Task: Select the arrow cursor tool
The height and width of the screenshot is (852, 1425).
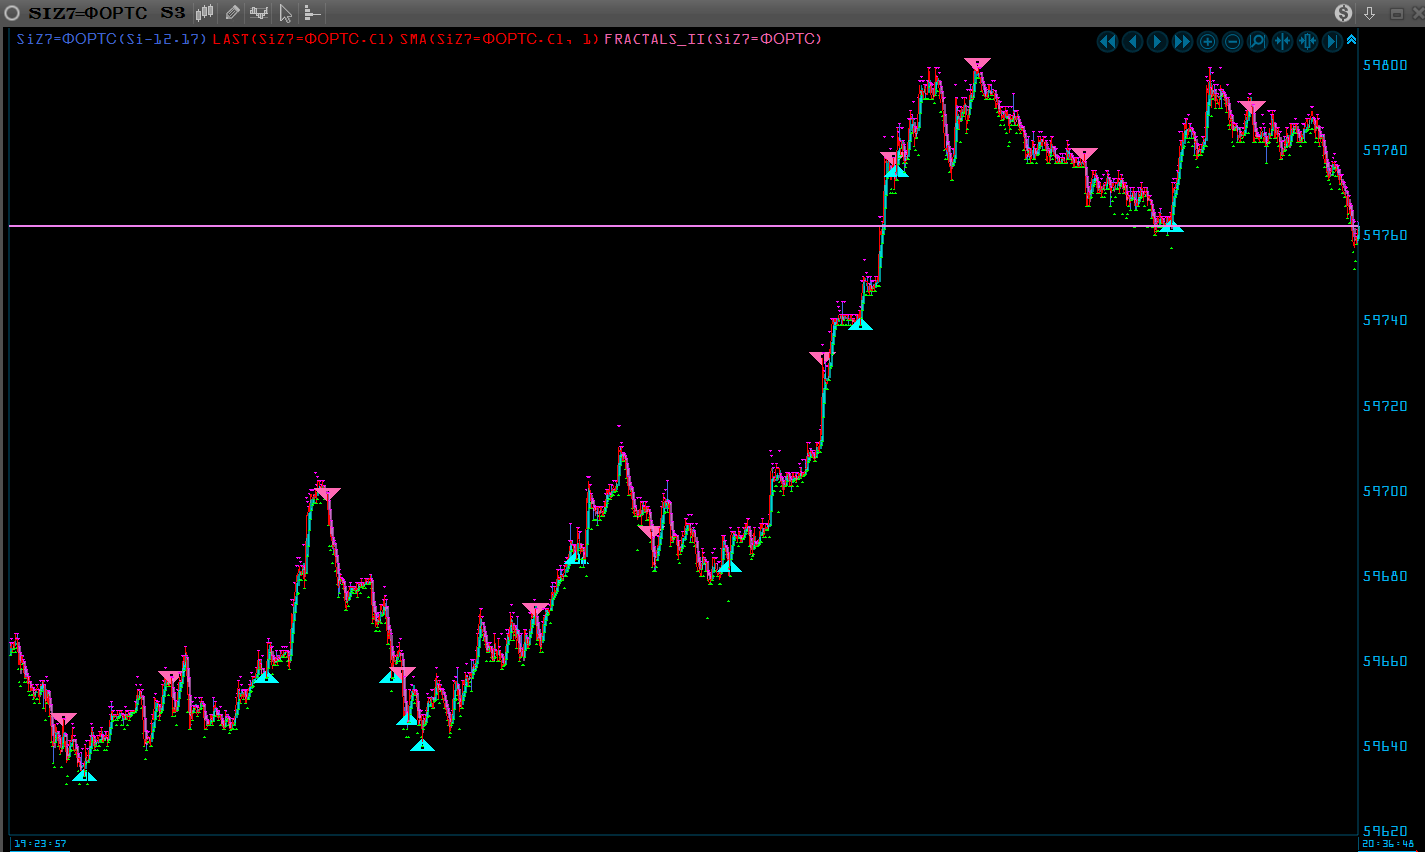Action: pos(286,13)
